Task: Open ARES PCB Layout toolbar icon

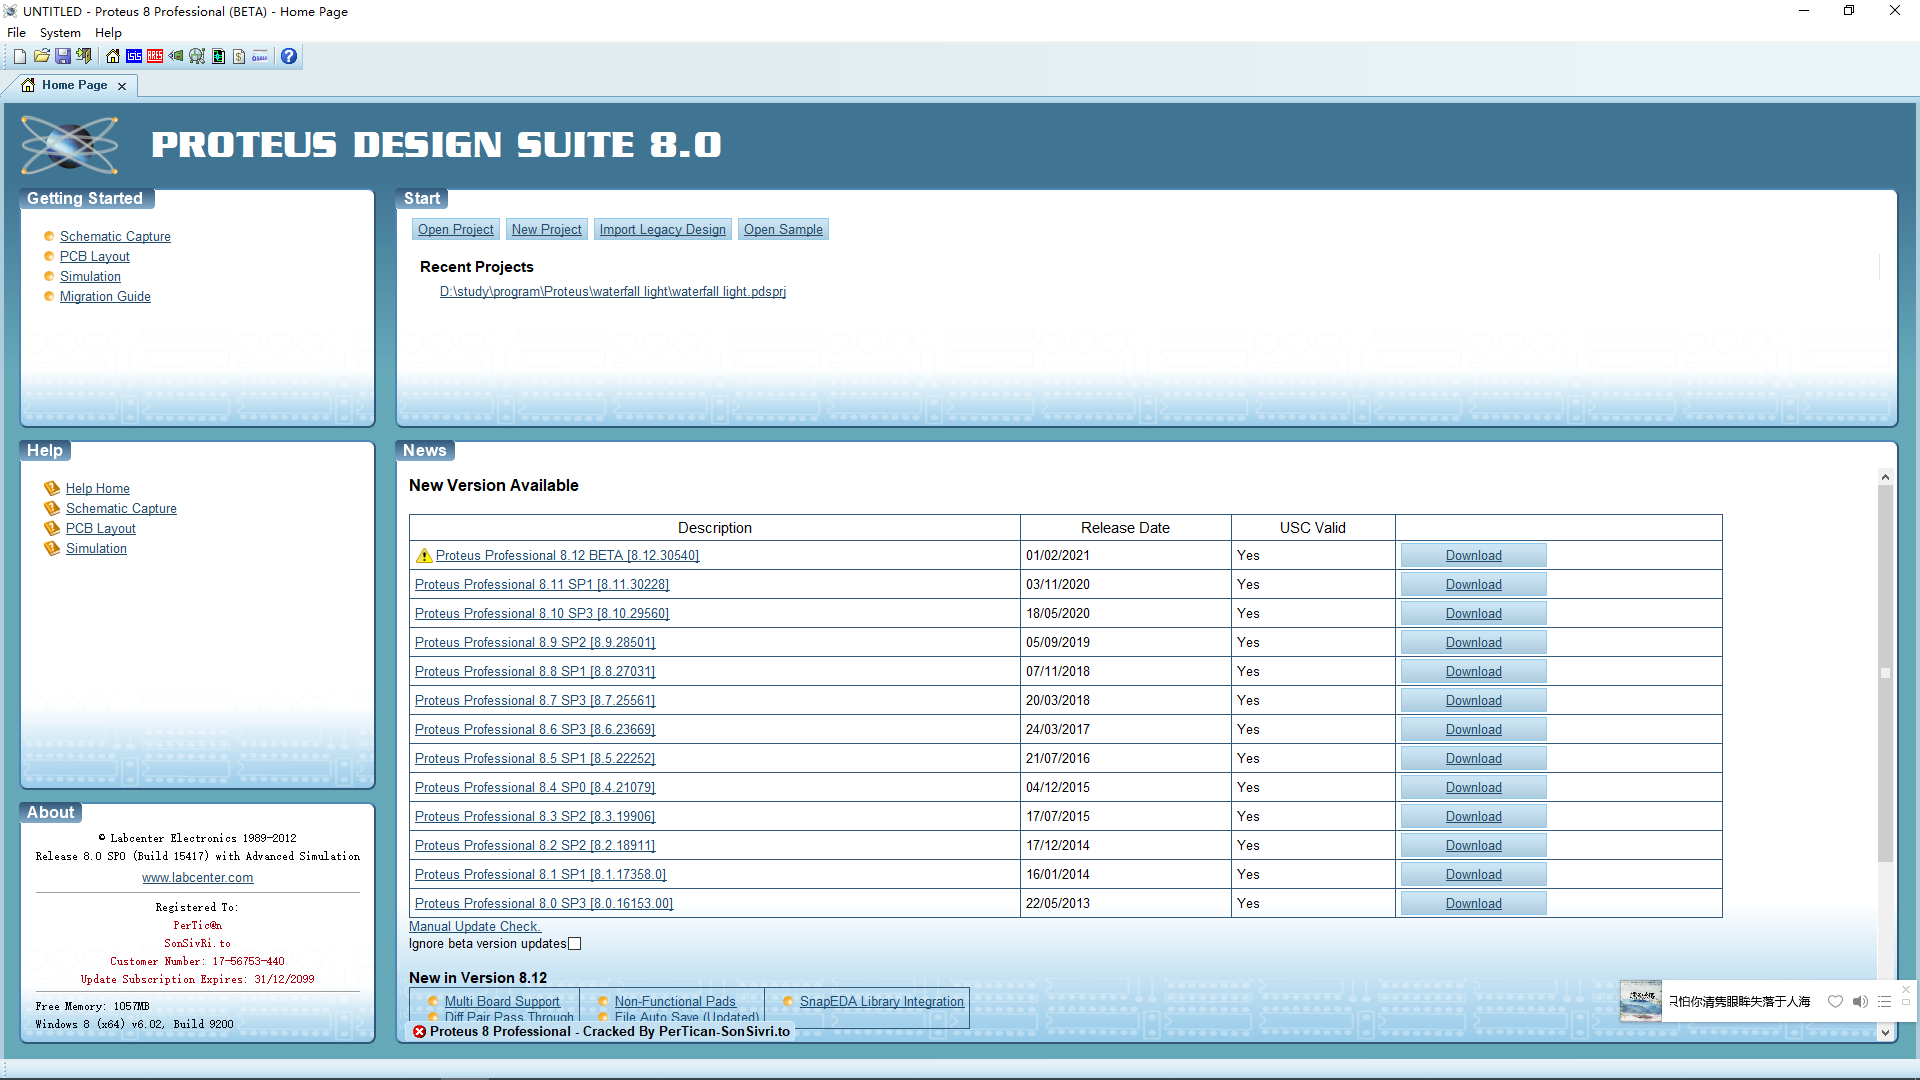Action: point(155,56)
